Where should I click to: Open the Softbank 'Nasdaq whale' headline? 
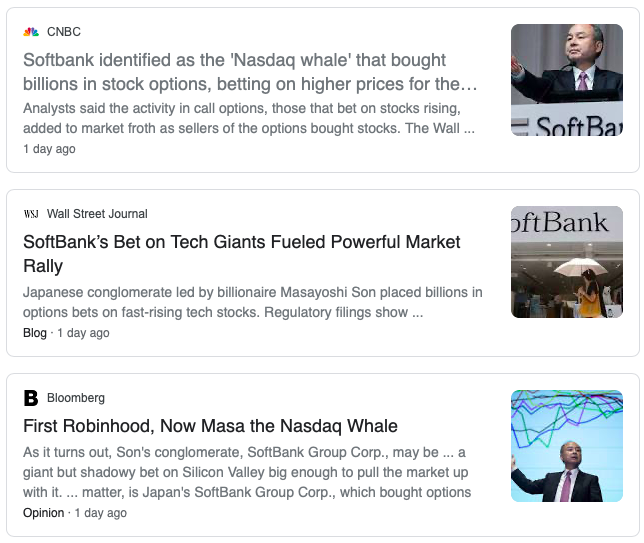click(x=250, y=72)
